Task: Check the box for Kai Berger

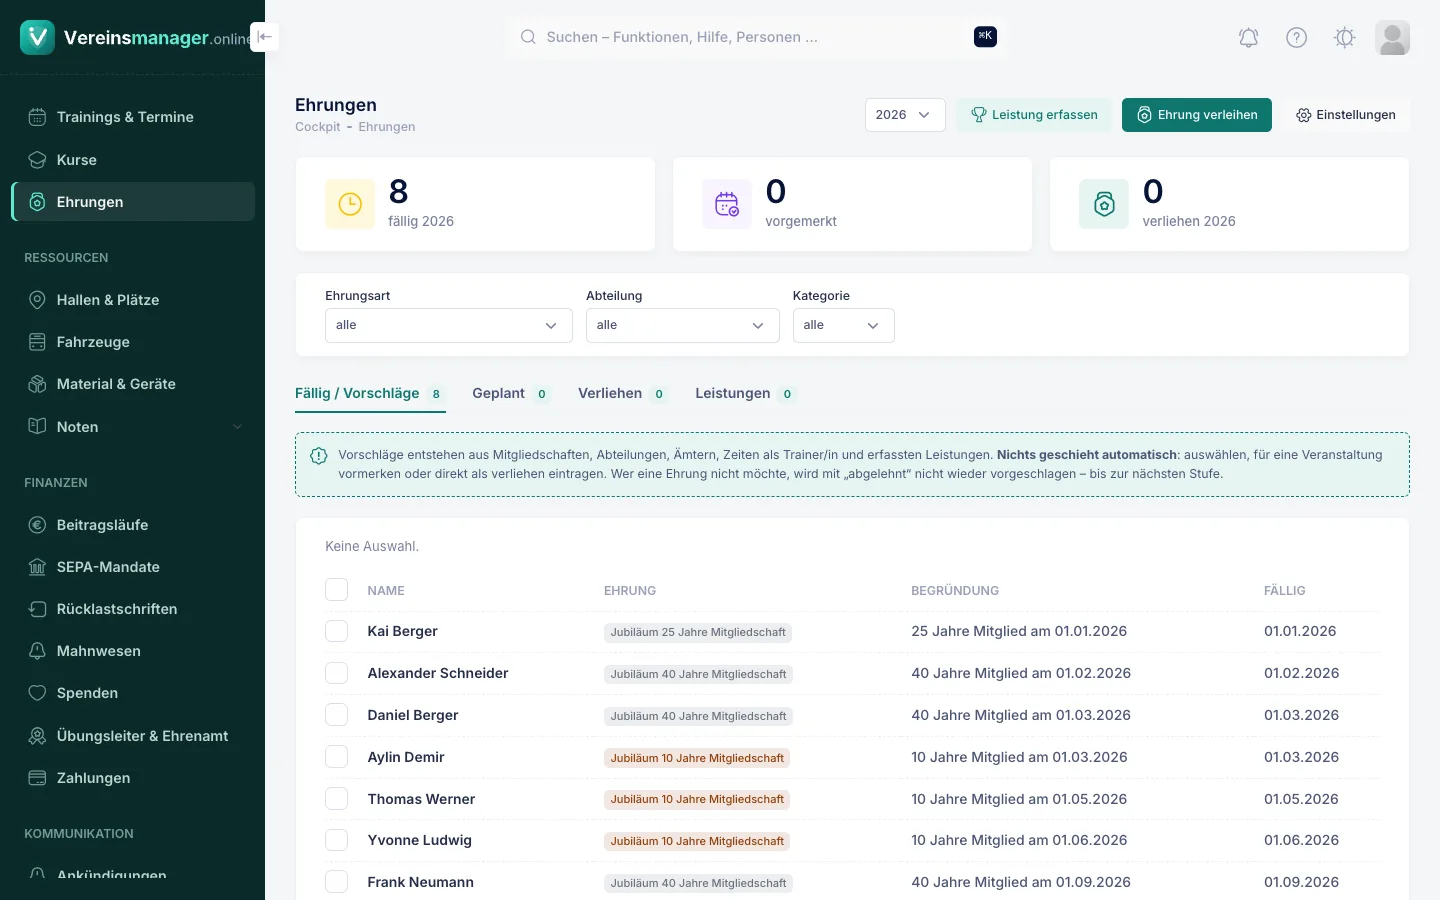Action: (336, 631)
